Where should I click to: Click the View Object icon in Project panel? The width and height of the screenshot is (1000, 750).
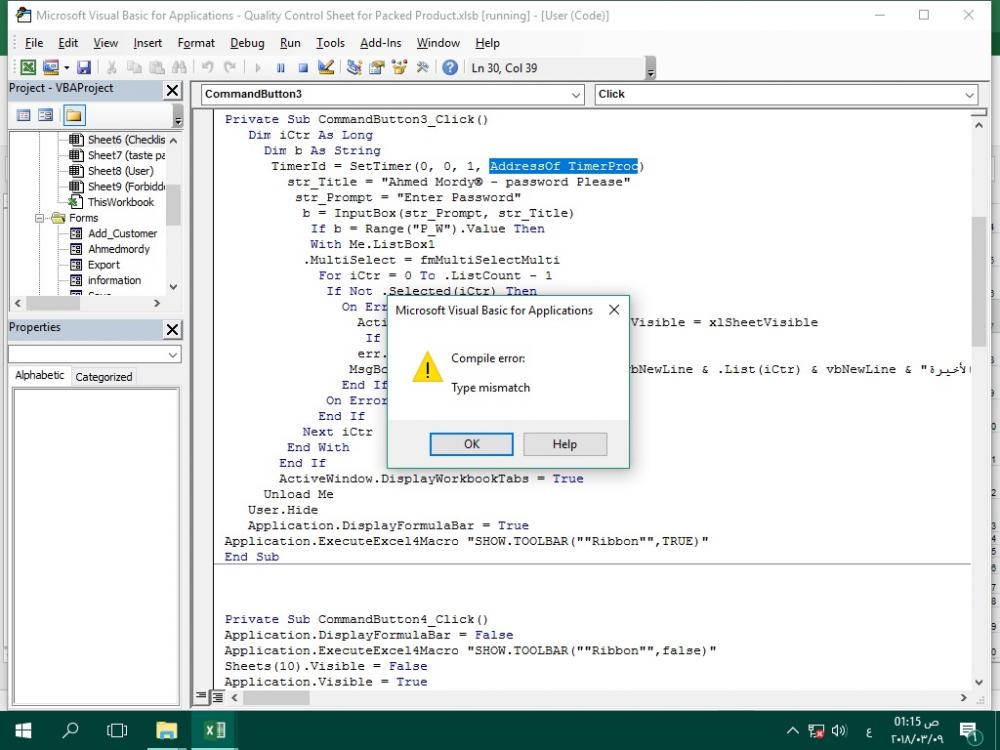click(45, 115)
